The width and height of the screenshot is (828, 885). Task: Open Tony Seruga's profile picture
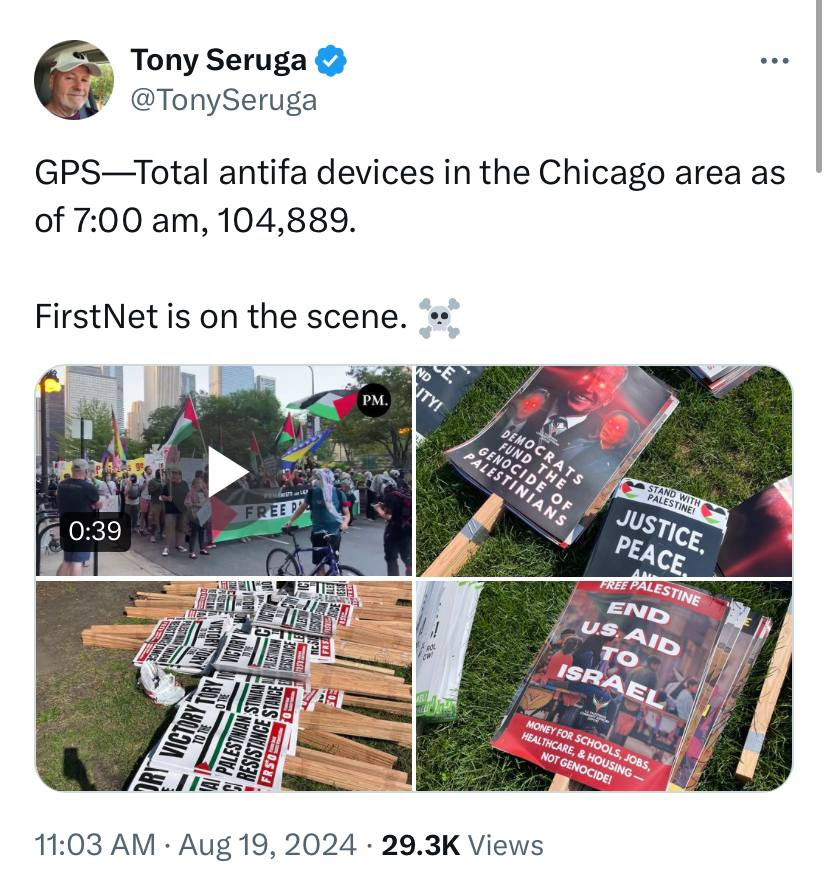pos(74,80)
